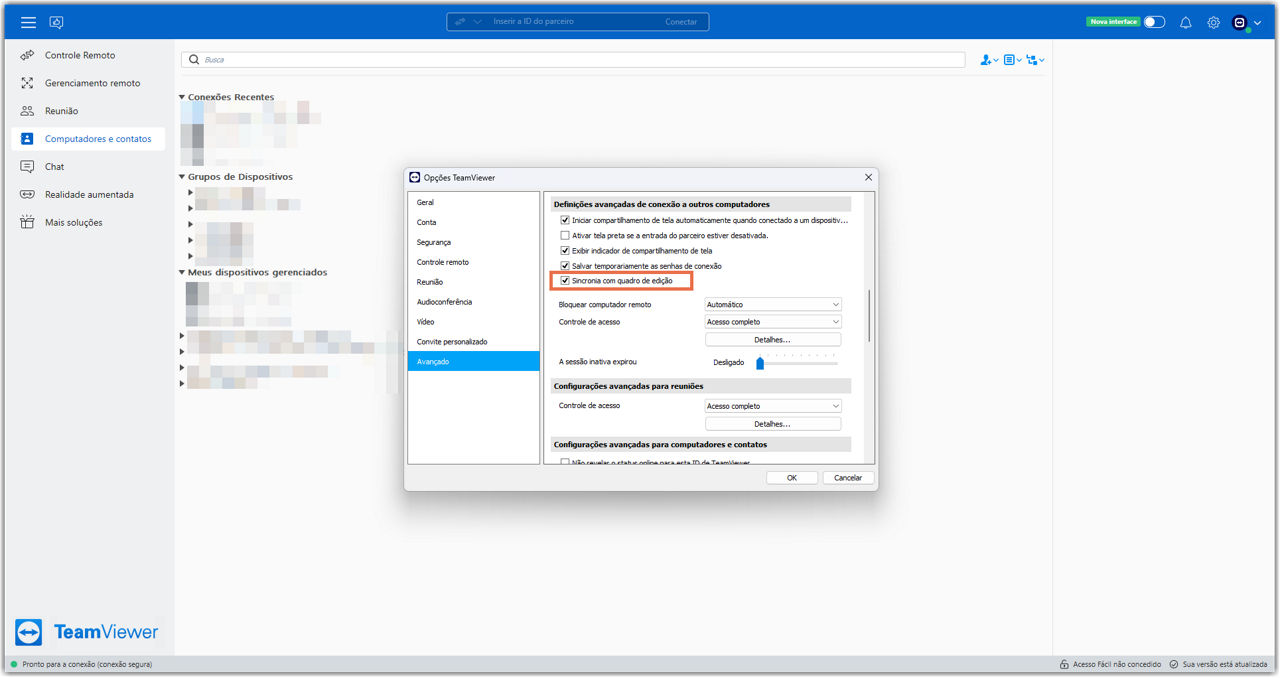Image resolution: width=1280 pixels, height=678 pixels.
Task: Open settings via the gear icon
Action: [1213, 22]
